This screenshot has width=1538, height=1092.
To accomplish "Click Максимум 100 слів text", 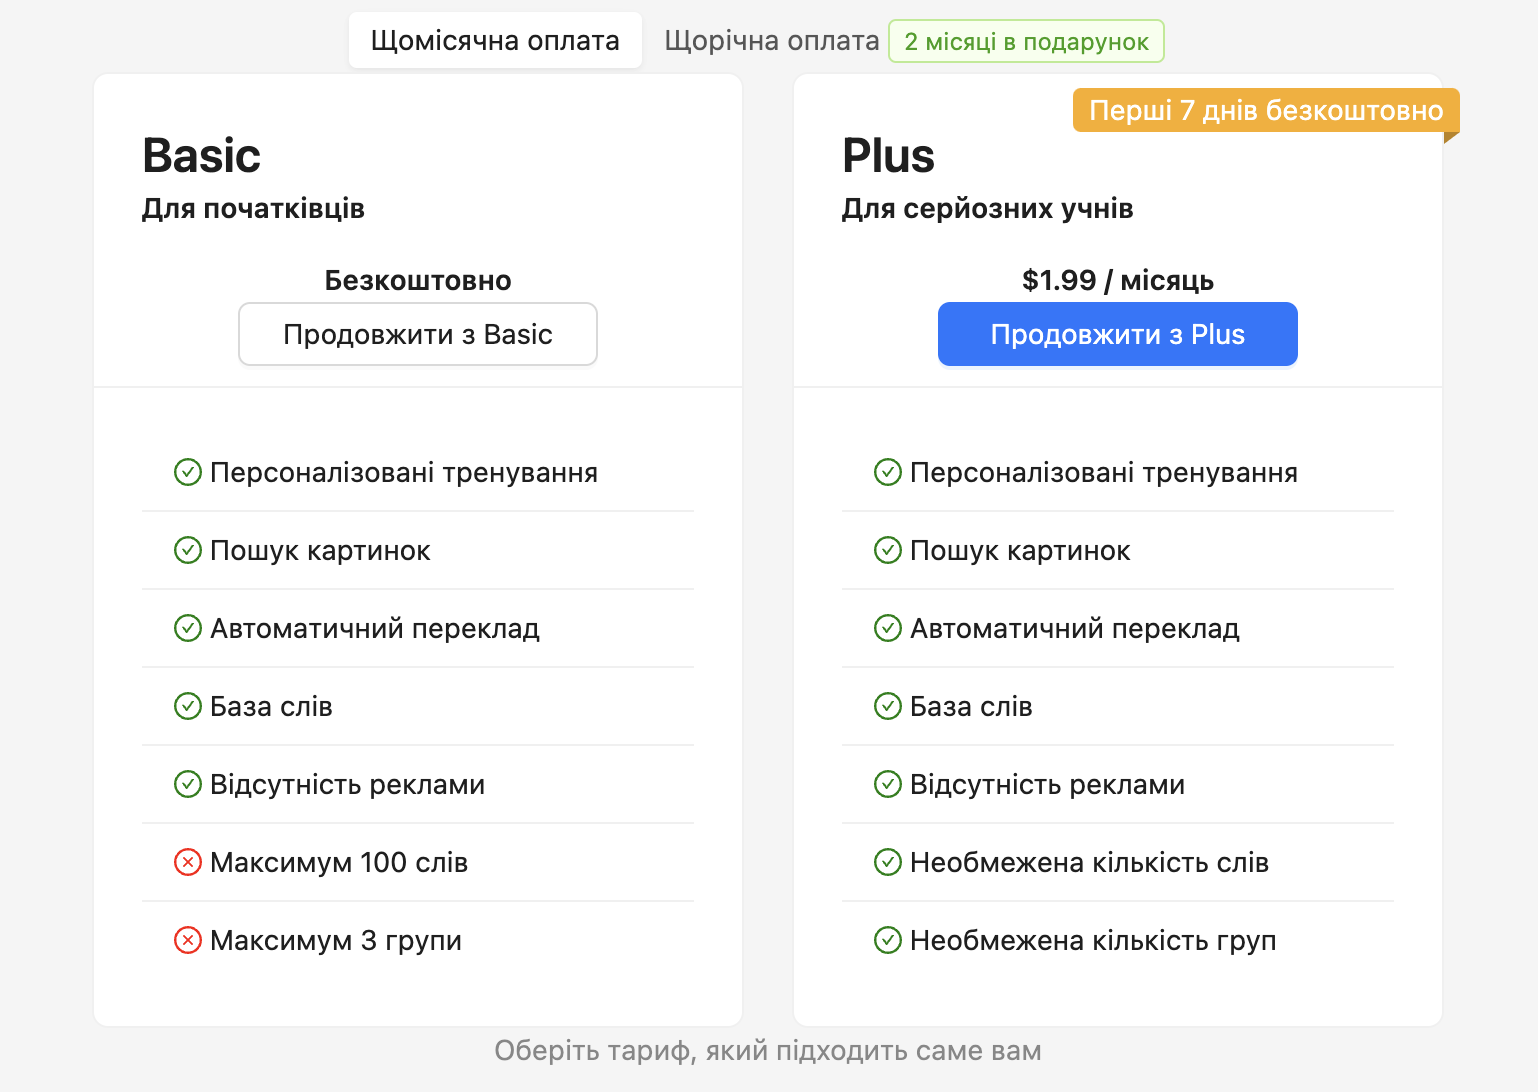I will [339, 862].
